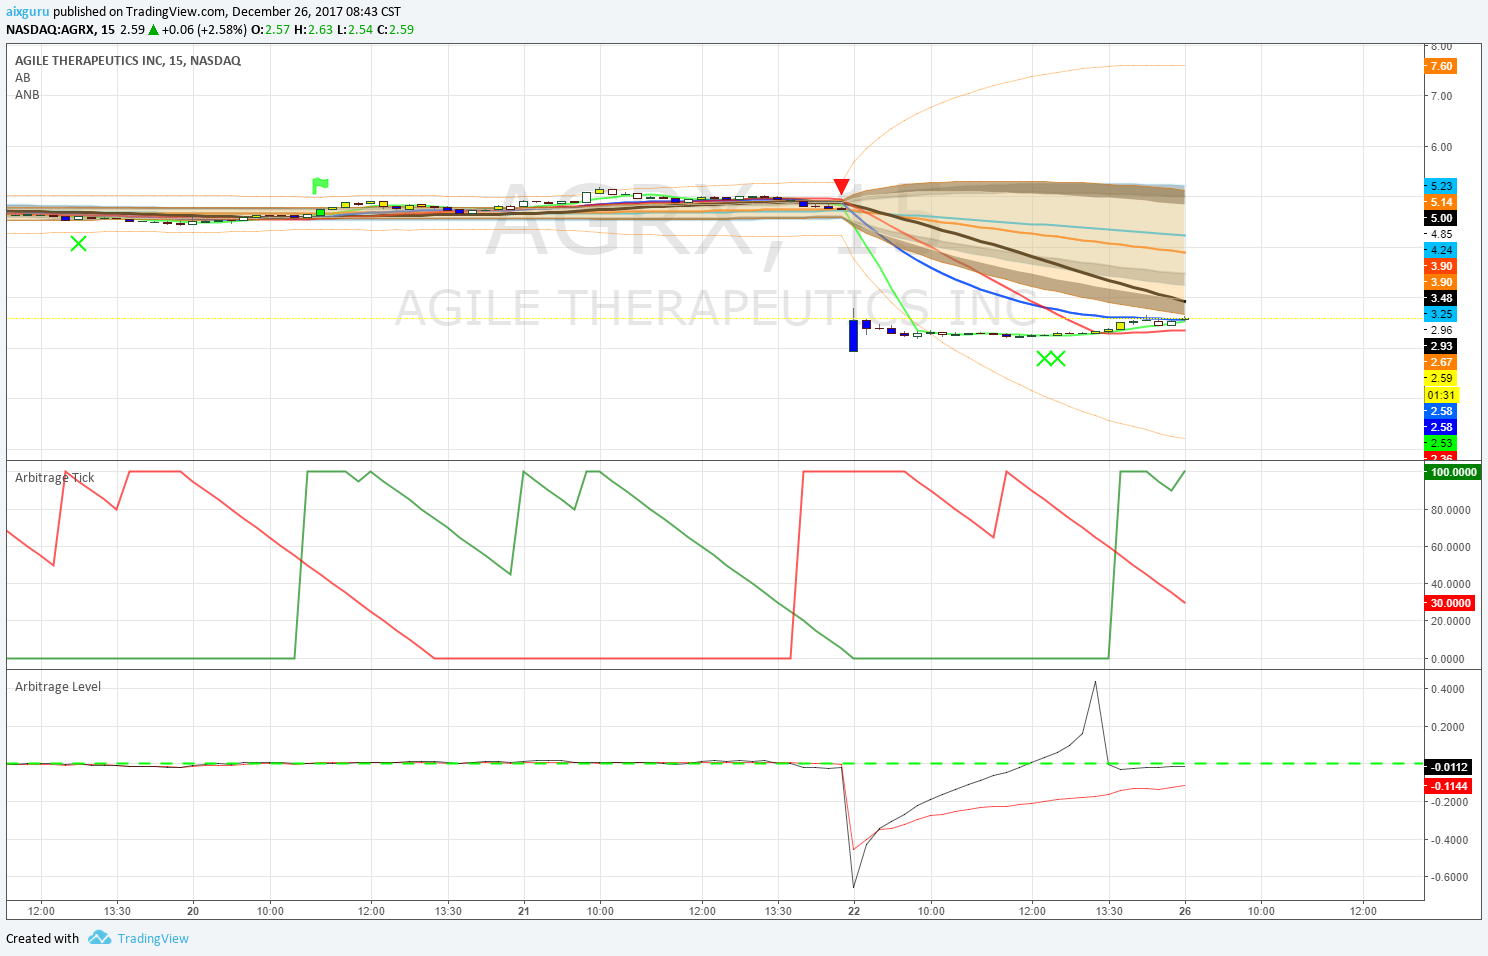
Task: Click the open value O:2.57
Action: click(270, 30)
